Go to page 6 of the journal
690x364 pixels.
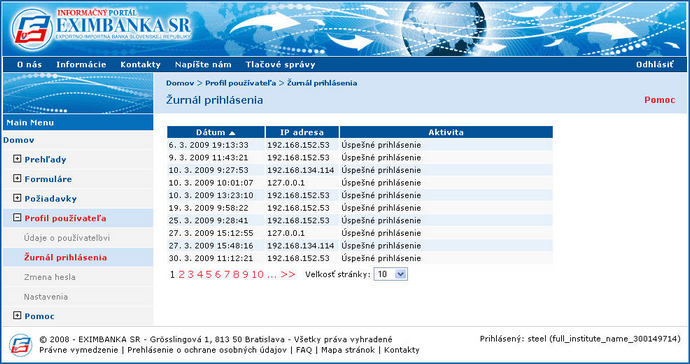tap(218, 275)
